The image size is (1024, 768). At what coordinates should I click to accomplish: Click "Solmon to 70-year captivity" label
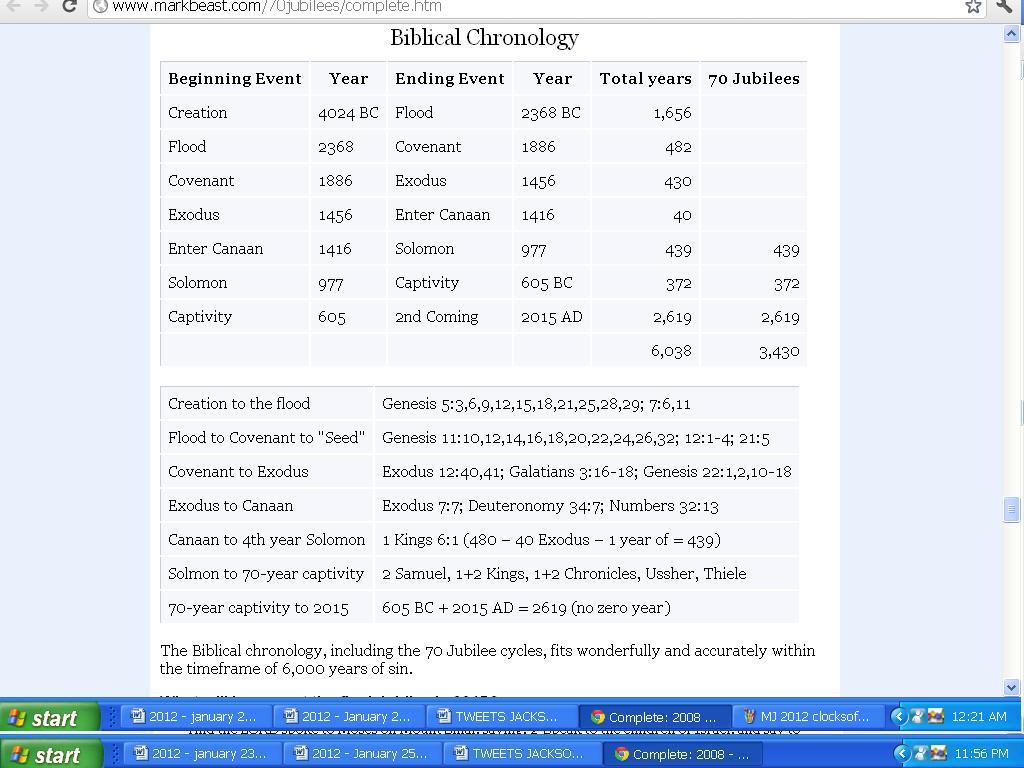pos(266,573)
